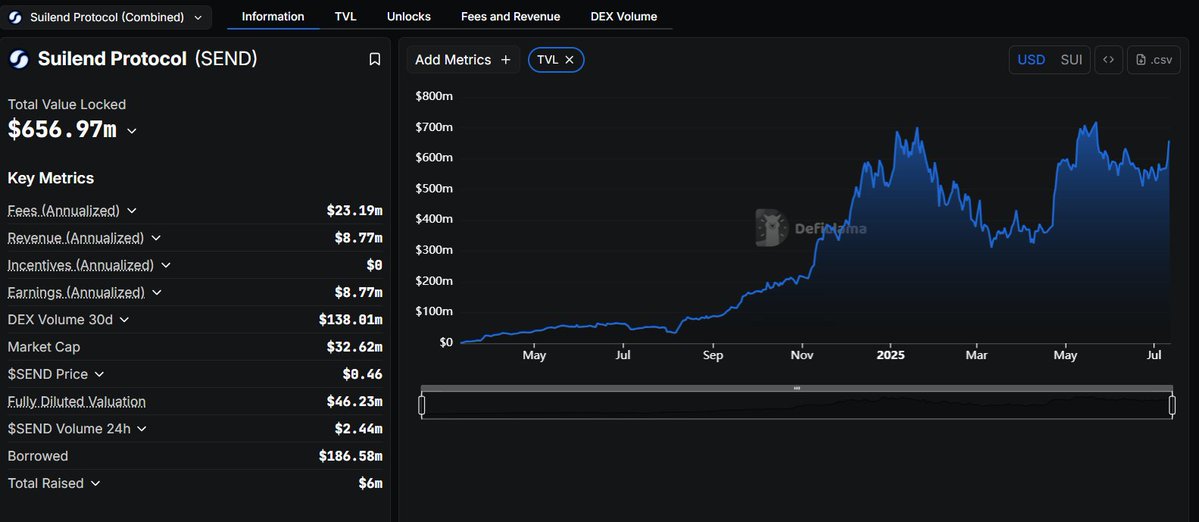Screen dimensions: 1199x522
Task: Click the top grip of the range slider
Action: pos(797,388)
